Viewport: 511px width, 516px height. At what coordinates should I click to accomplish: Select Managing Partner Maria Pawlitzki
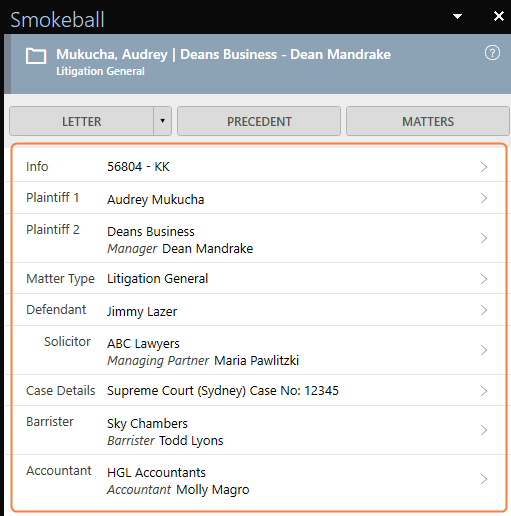tap(203, 361)
